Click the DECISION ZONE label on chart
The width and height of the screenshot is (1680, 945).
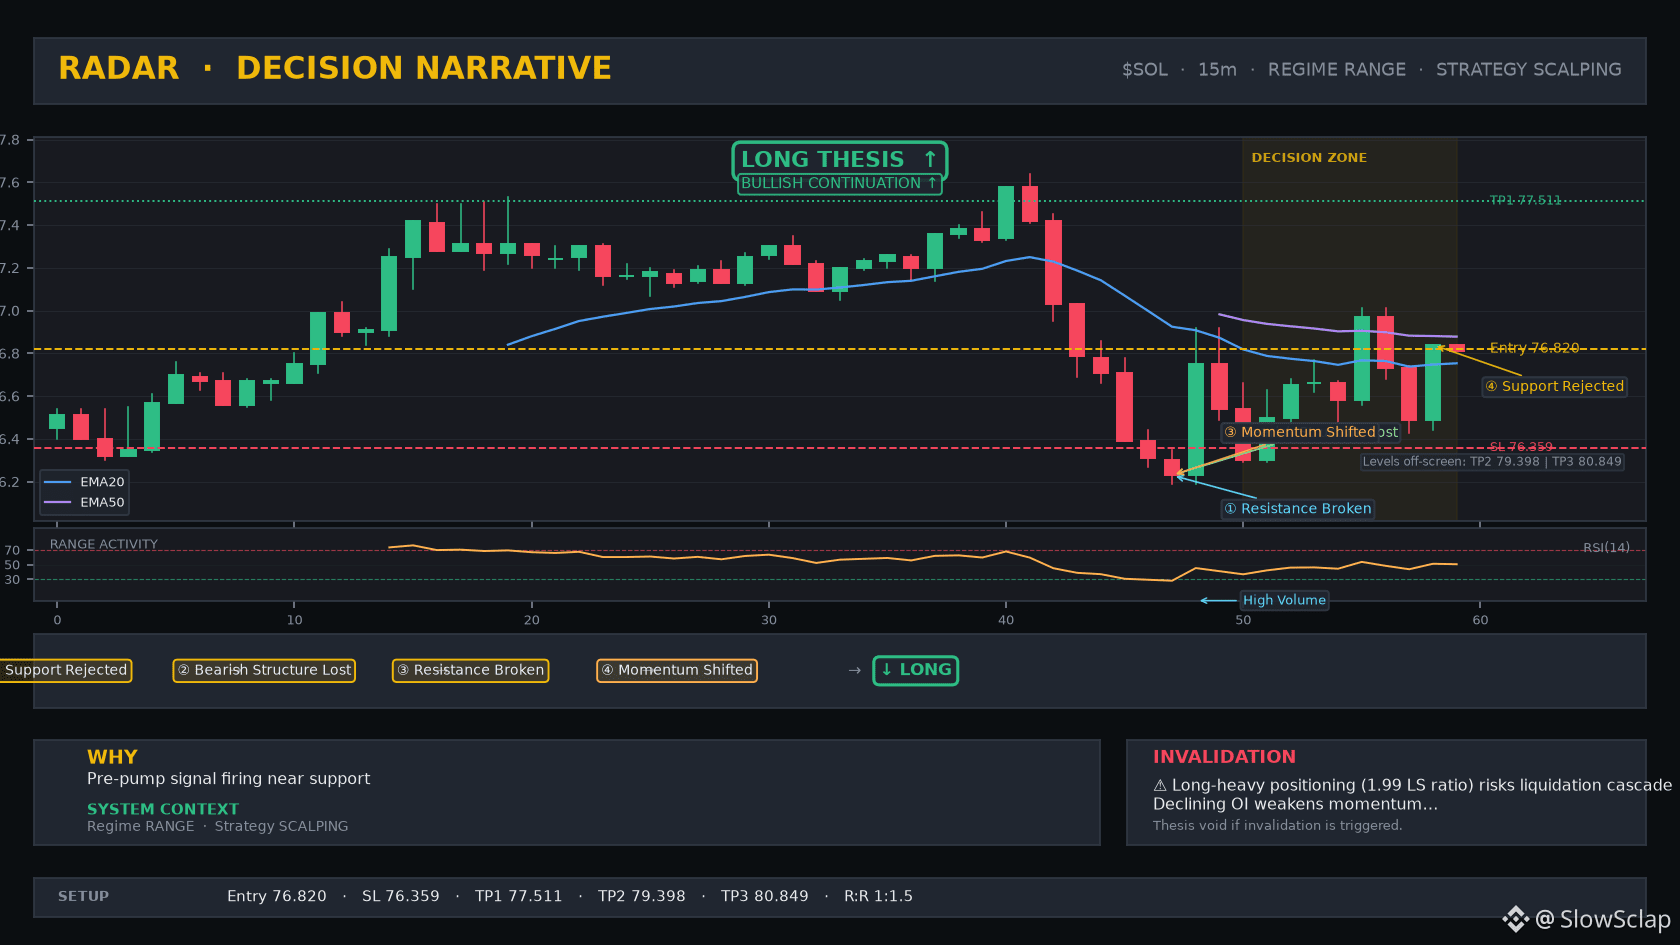pos(1309,158)
